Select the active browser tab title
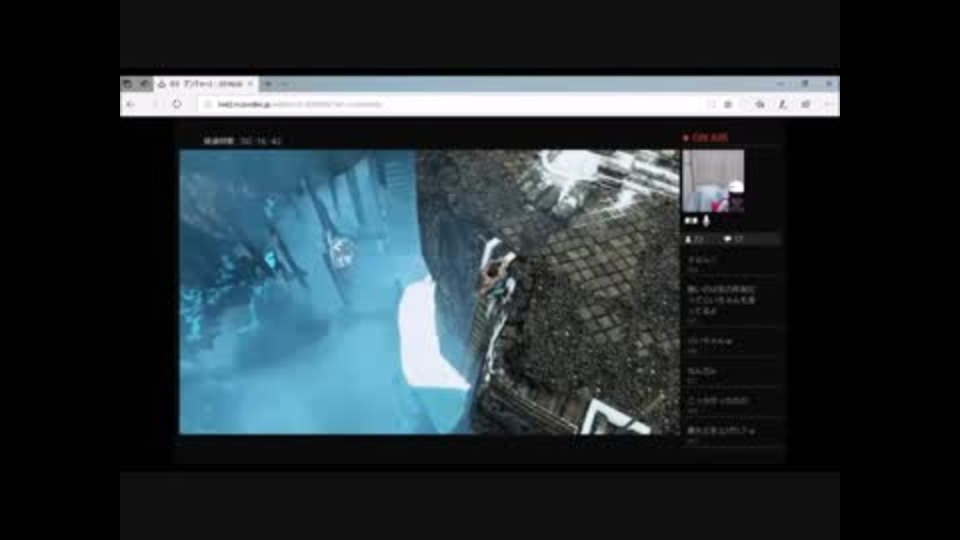 click(x=206, y=84)
